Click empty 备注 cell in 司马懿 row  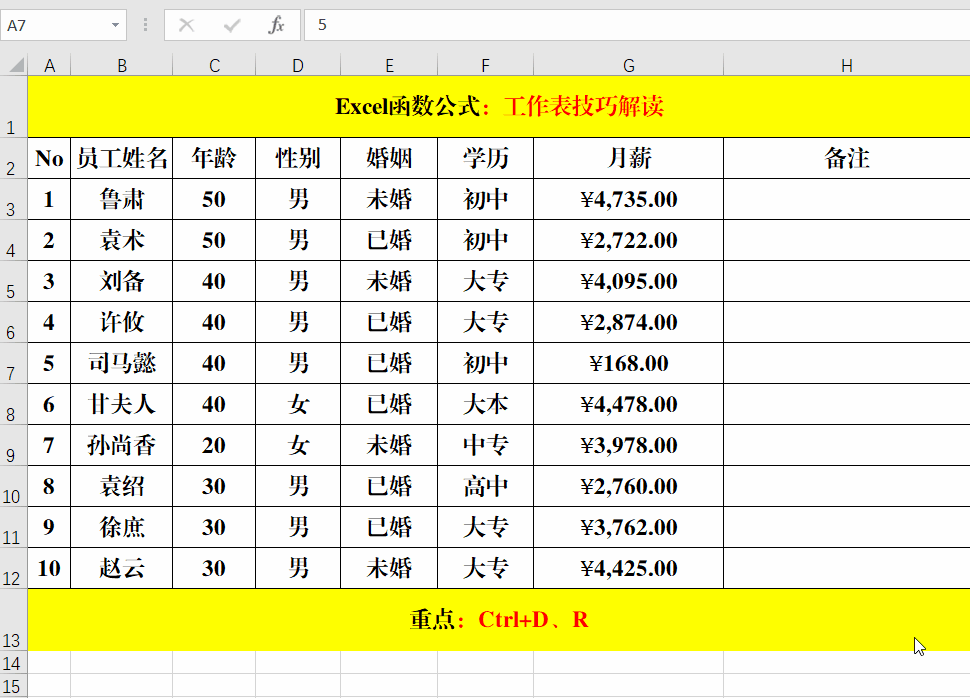coord(847,363)
